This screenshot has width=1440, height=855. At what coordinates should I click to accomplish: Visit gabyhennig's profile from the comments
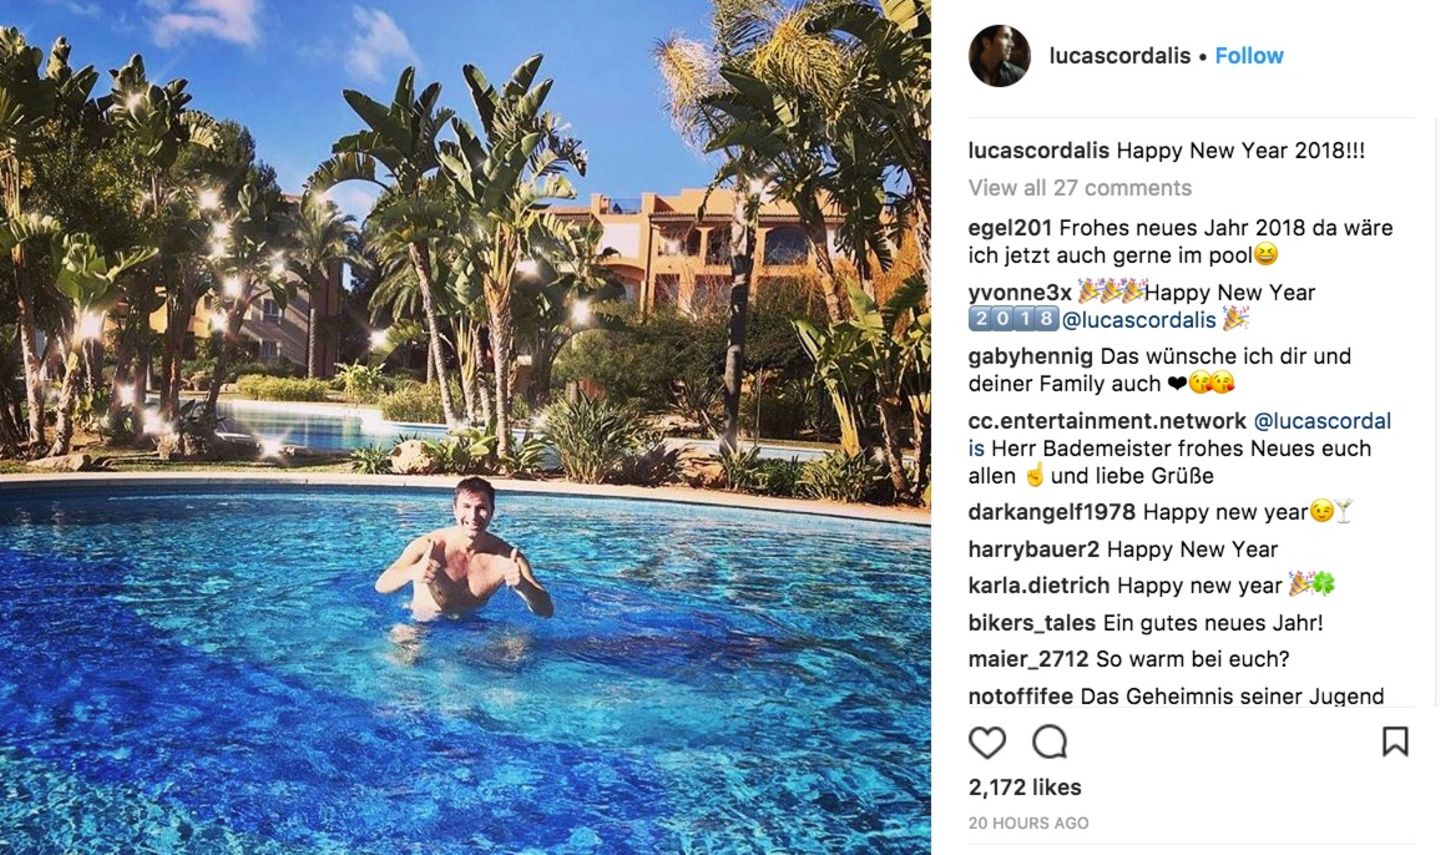pyautogui.click(x=1031, y=357)
